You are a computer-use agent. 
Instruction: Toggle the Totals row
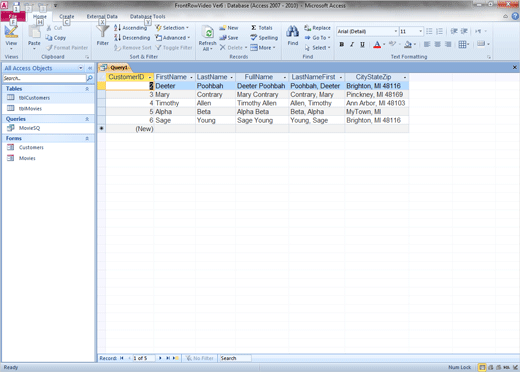click(x=262, y=28)
